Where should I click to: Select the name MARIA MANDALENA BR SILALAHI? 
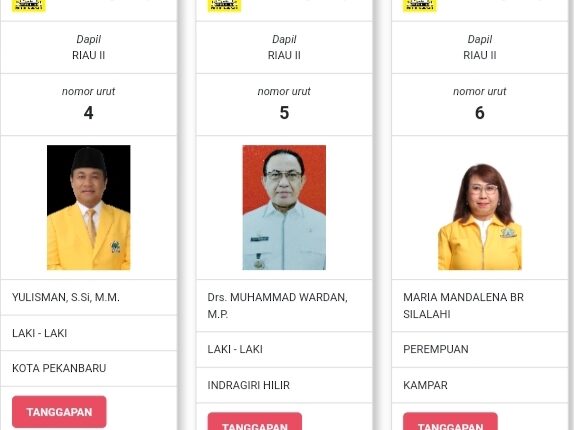tap(463, 306)
